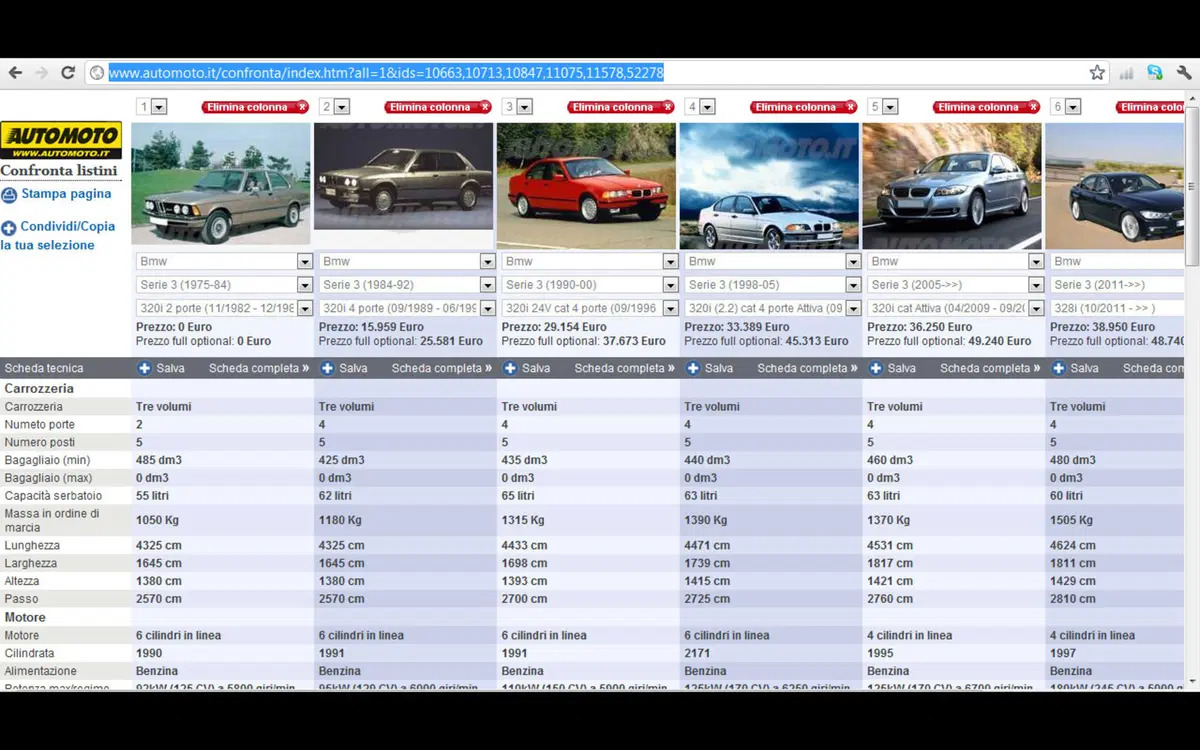The height and width of the screenshot is (750, 1200).
Task: Click the browser forward arrow
Action: point(41,73)
